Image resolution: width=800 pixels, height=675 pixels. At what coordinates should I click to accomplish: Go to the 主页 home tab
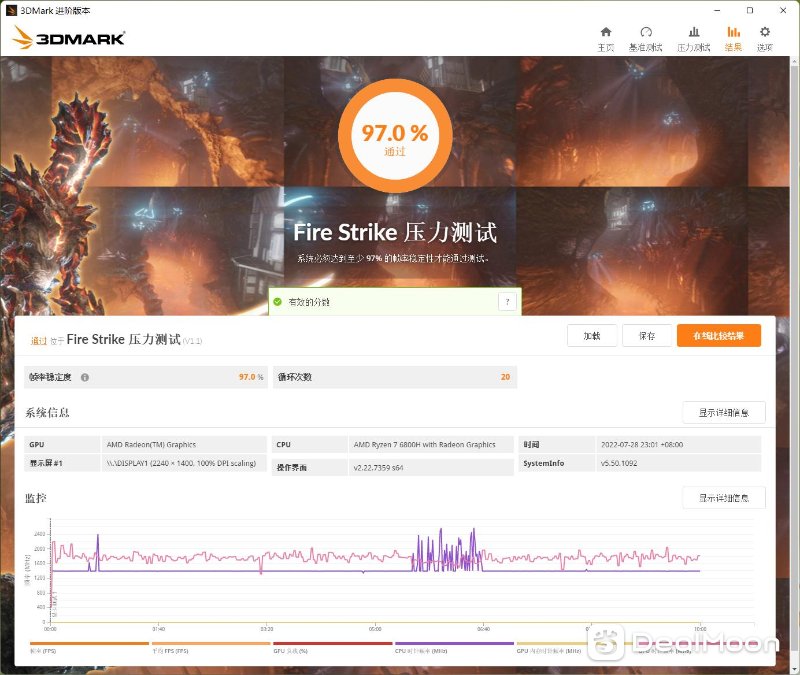point(606,39)
